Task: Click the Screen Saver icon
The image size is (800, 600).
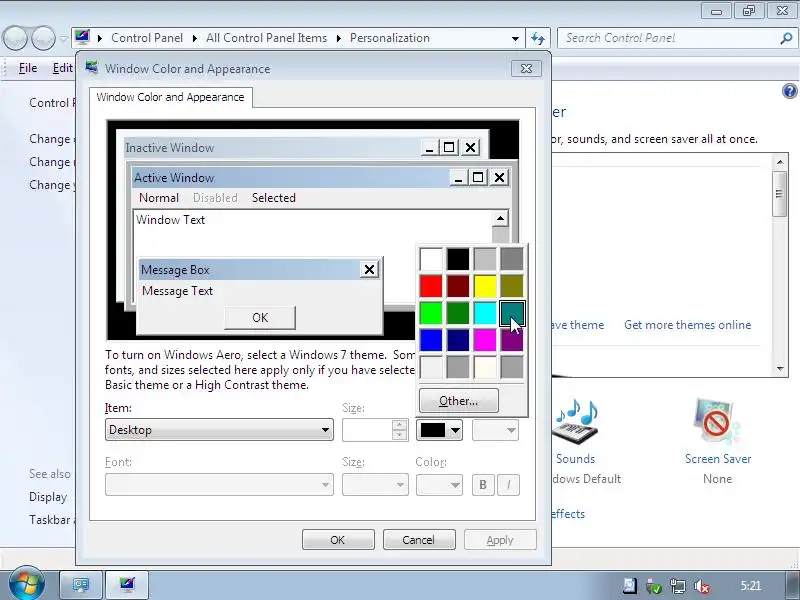Action: pyautogui.click(x=718, y=421)
